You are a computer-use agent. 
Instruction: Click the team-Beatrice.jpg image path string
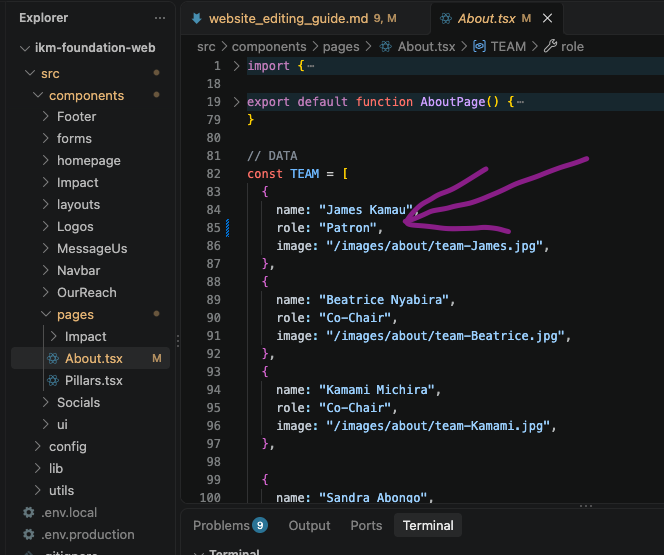445,336
